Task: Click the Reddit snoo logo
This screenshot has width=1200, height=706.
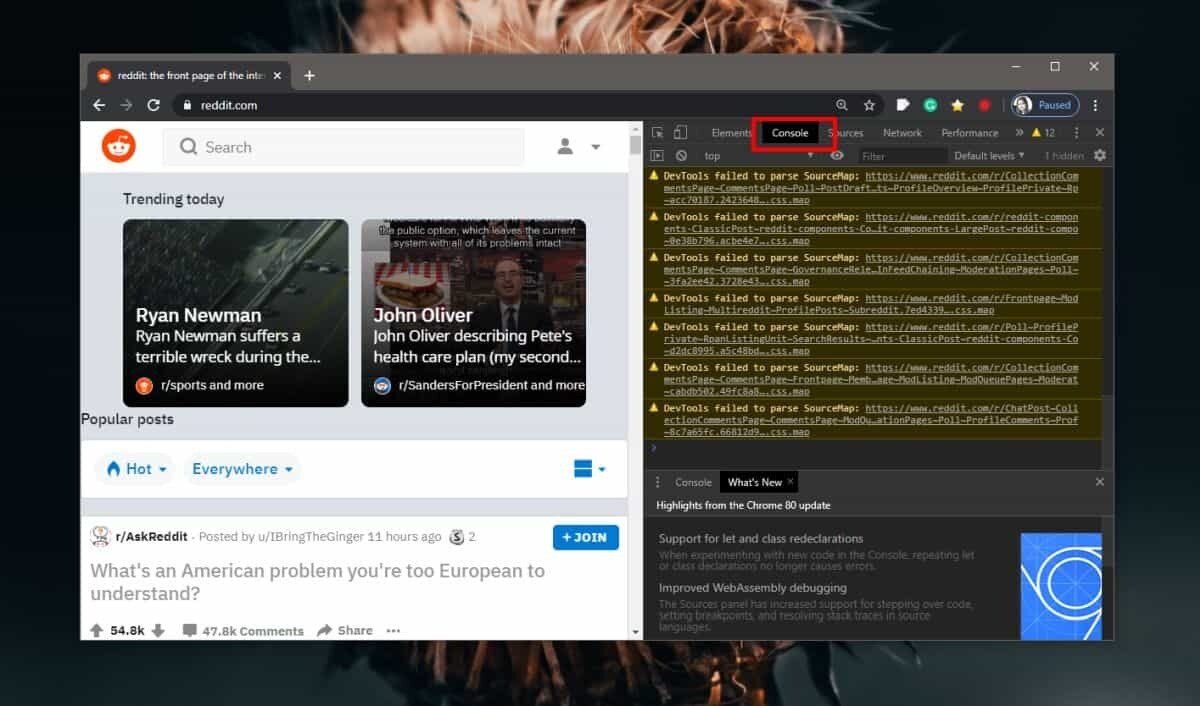Action: click(117, 145)
